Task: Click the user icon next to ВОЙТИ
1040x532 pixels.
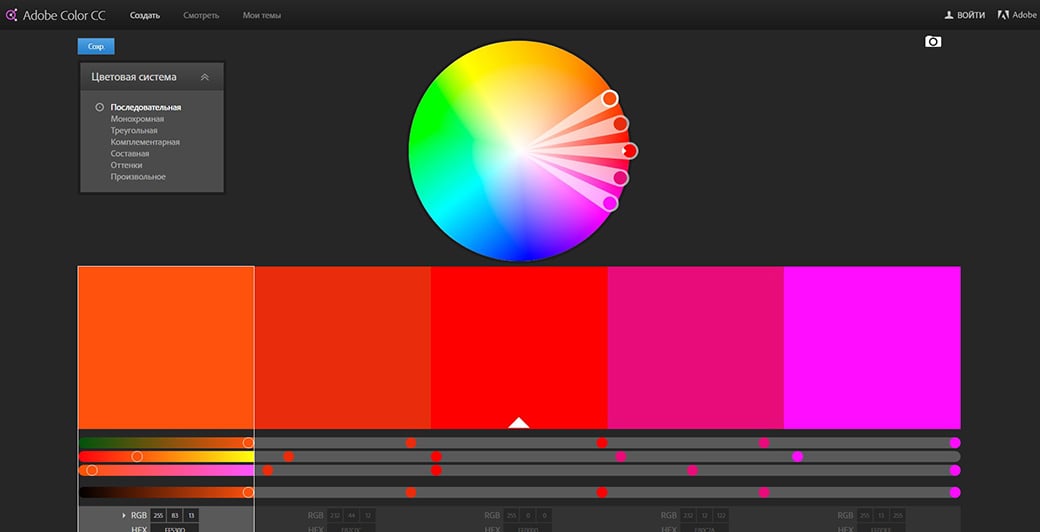Action: click(949, 15)
